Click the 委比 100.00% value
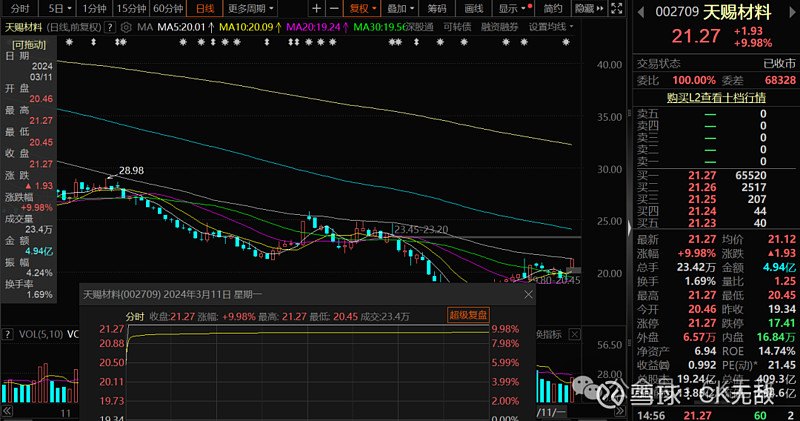Screen dimensions: 800x421 pyautogui.click(x=693, y=80)
